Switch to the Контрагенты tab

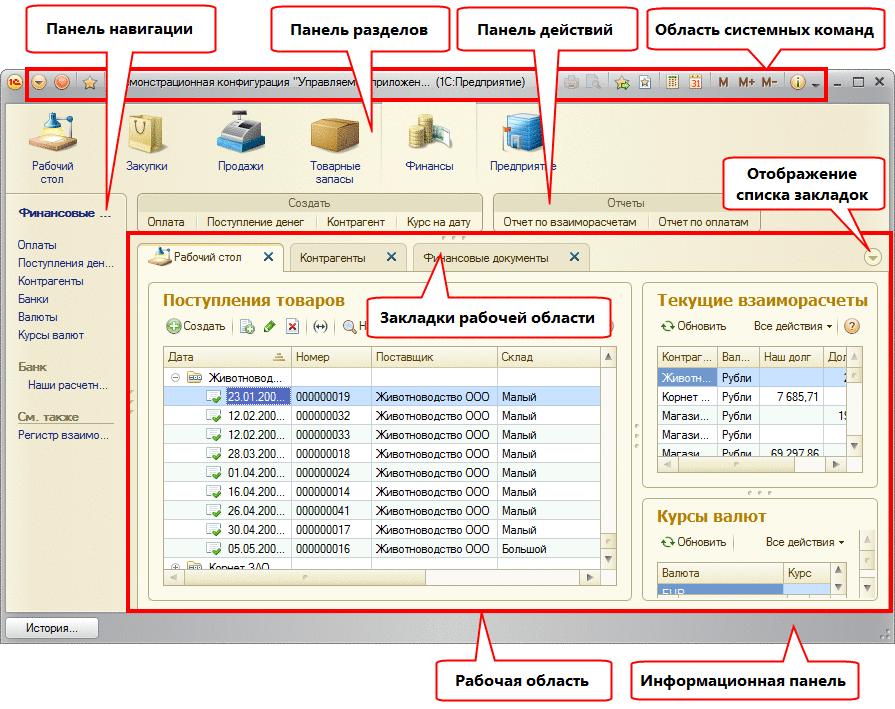pyautogui.click(x=333, y=258)
